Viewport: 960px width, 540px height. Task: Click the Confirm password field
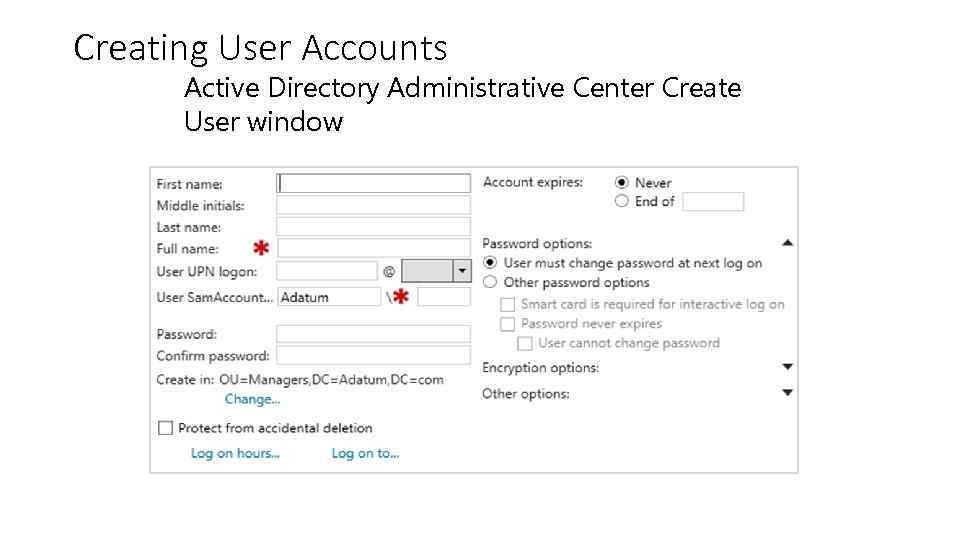[373, 355]
